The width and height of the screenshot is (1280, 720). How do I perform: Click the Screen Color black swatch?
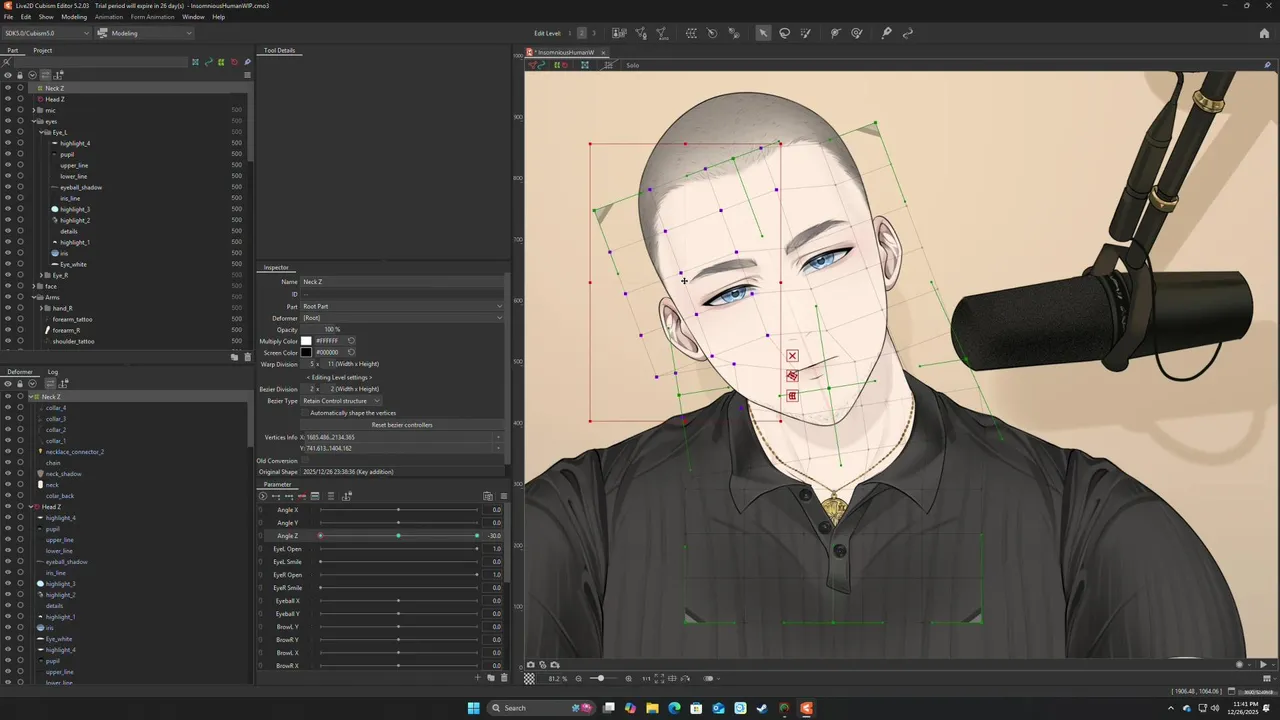pyautogui.click(x=306, y=352)
